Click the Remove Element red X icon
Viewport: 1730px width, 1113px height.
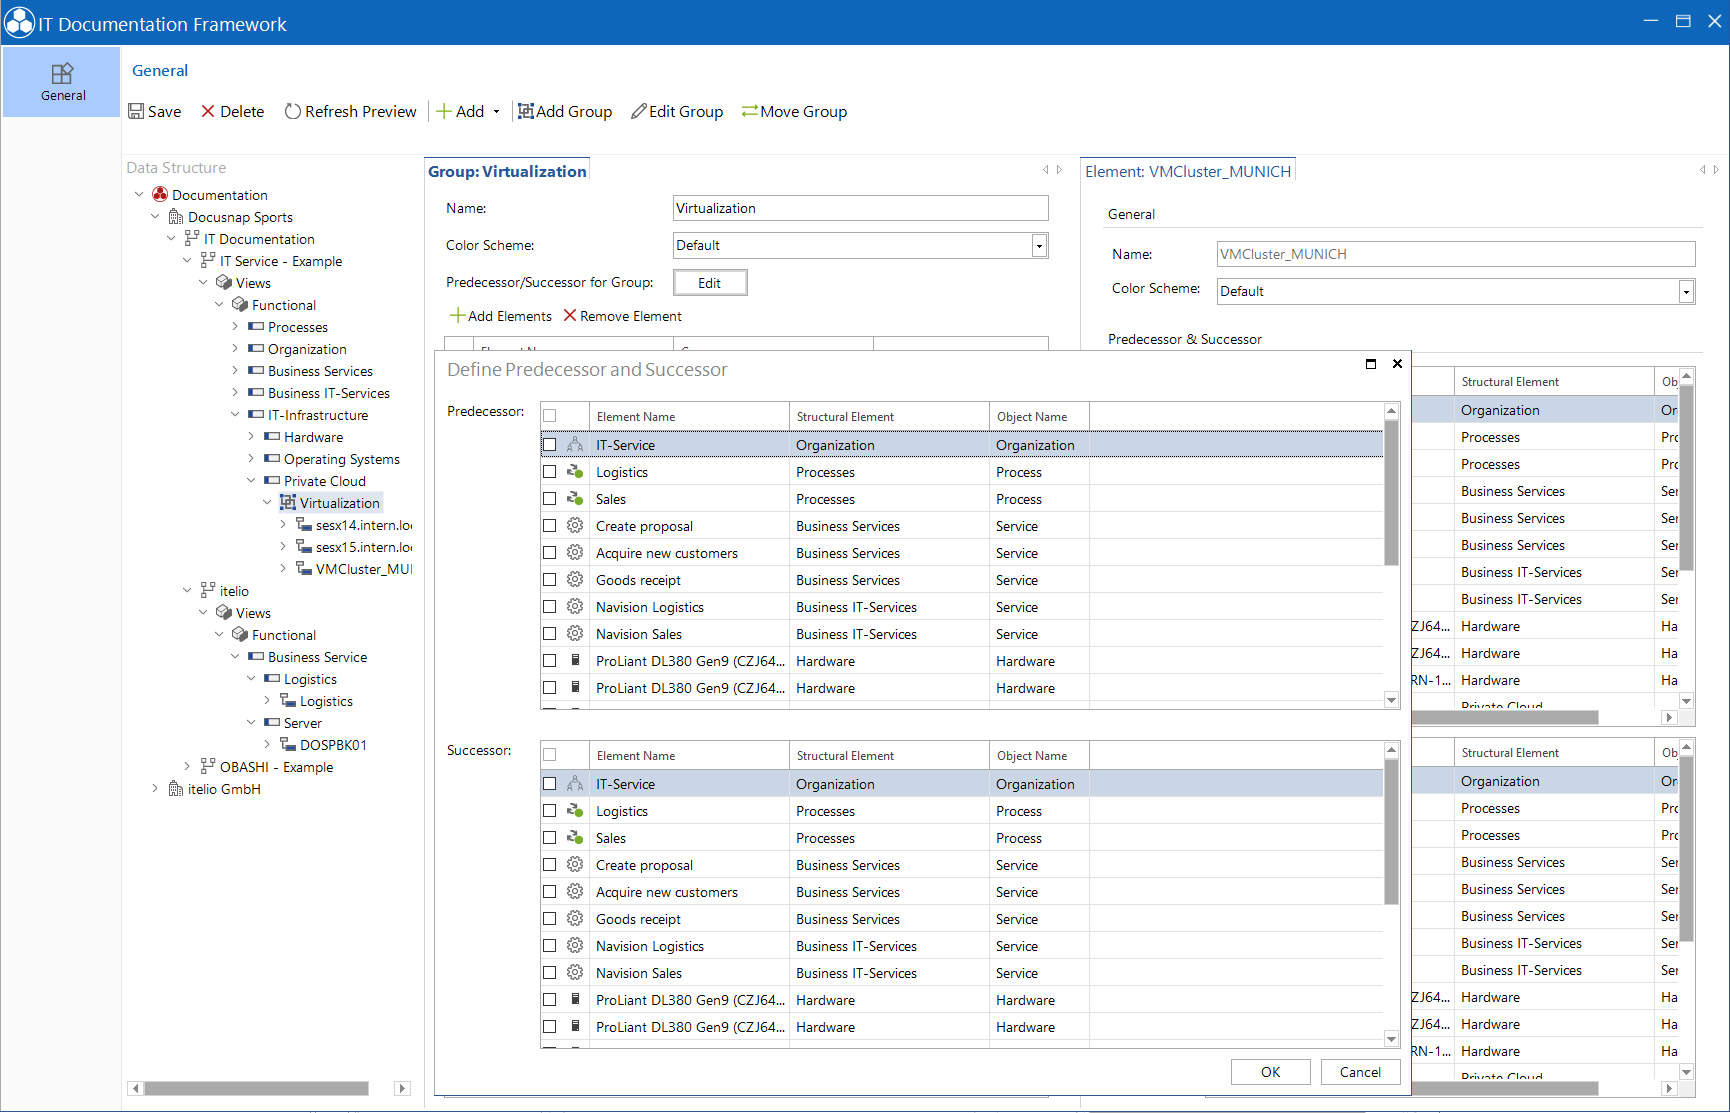[570, 315]
